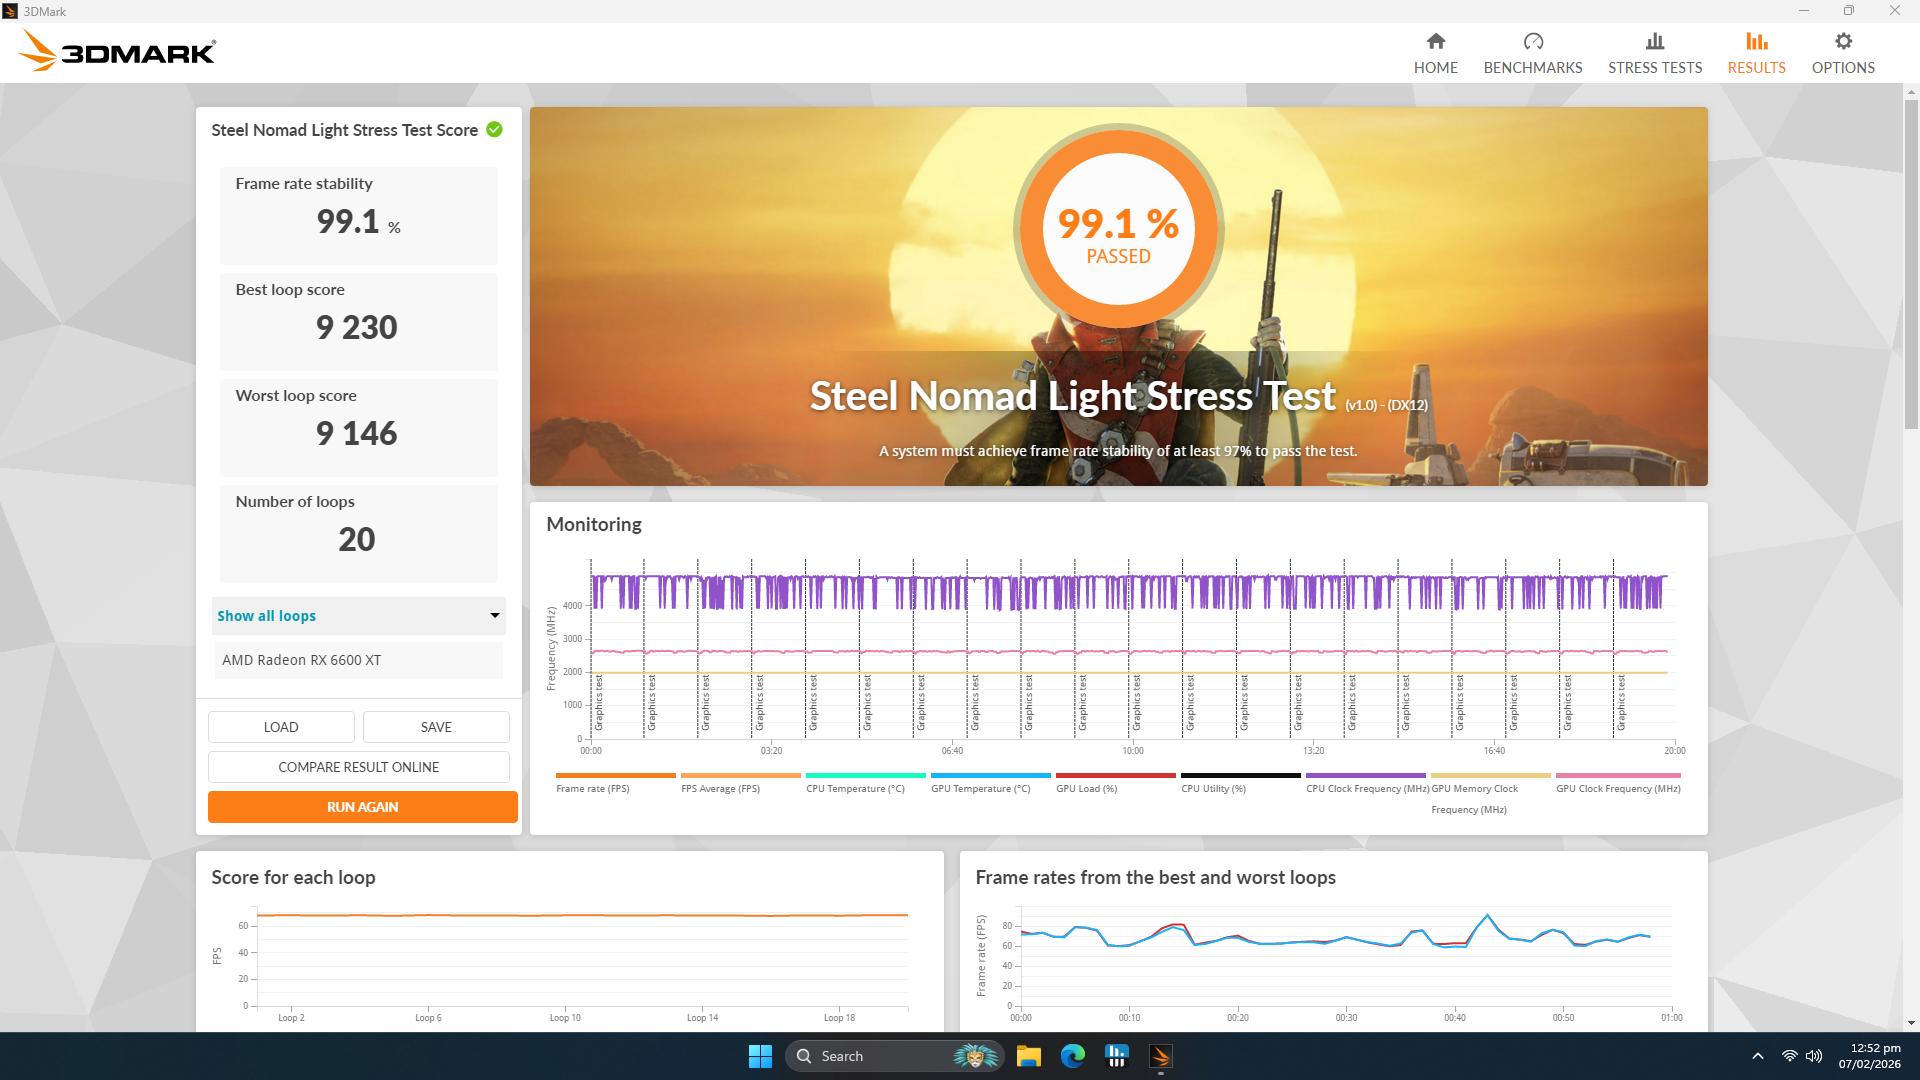Image resolution: width=1920 pixels, height=1080 pixels.
Task: Open the Stress Tests chart icon
Action: click(1655, 41)
